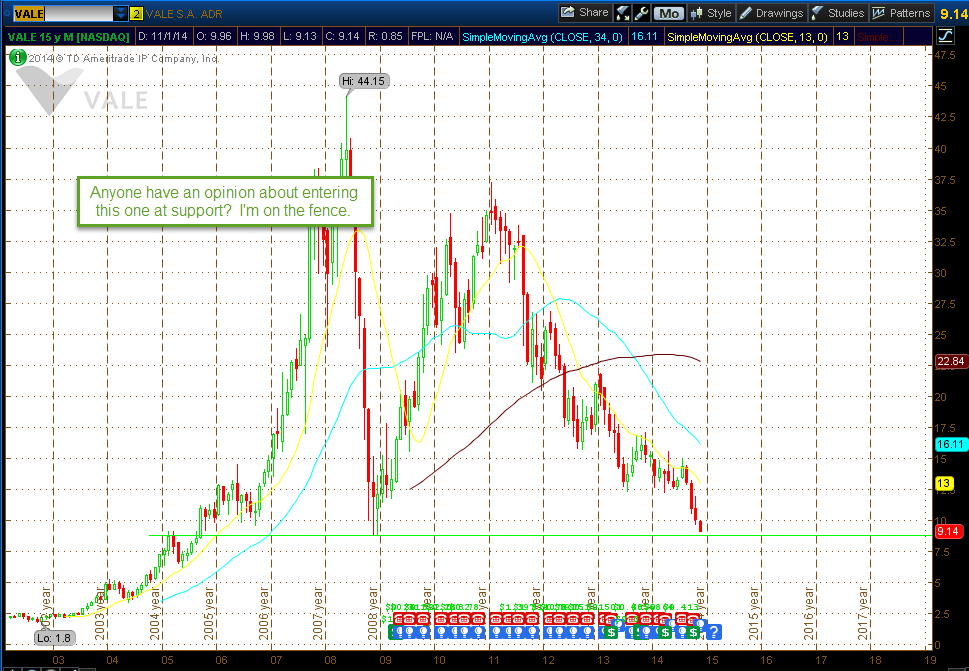Image resolution: width=969 pixels, height=671 pixels.
Task: Click the yellow symbol link icon '2'
Action: point(136,13)
